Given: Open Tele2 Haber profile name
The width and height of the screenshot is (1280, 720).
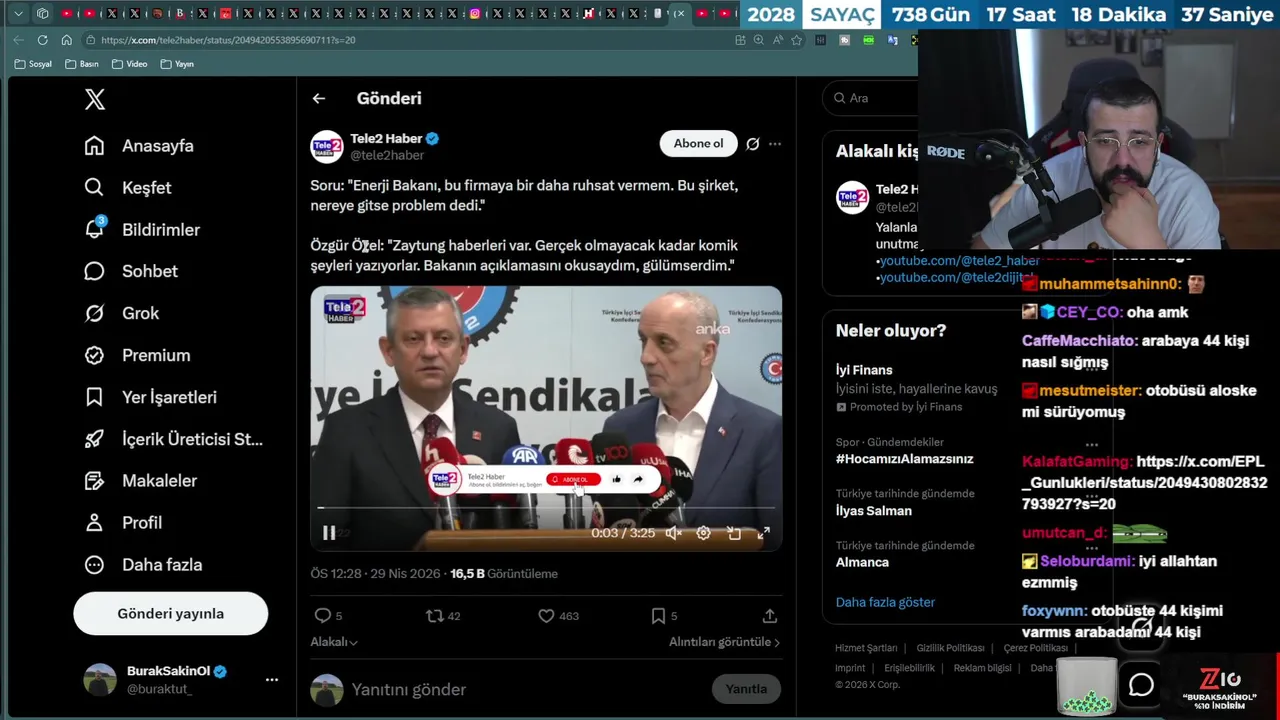Looking at the screenshot, I should [386, 139].
